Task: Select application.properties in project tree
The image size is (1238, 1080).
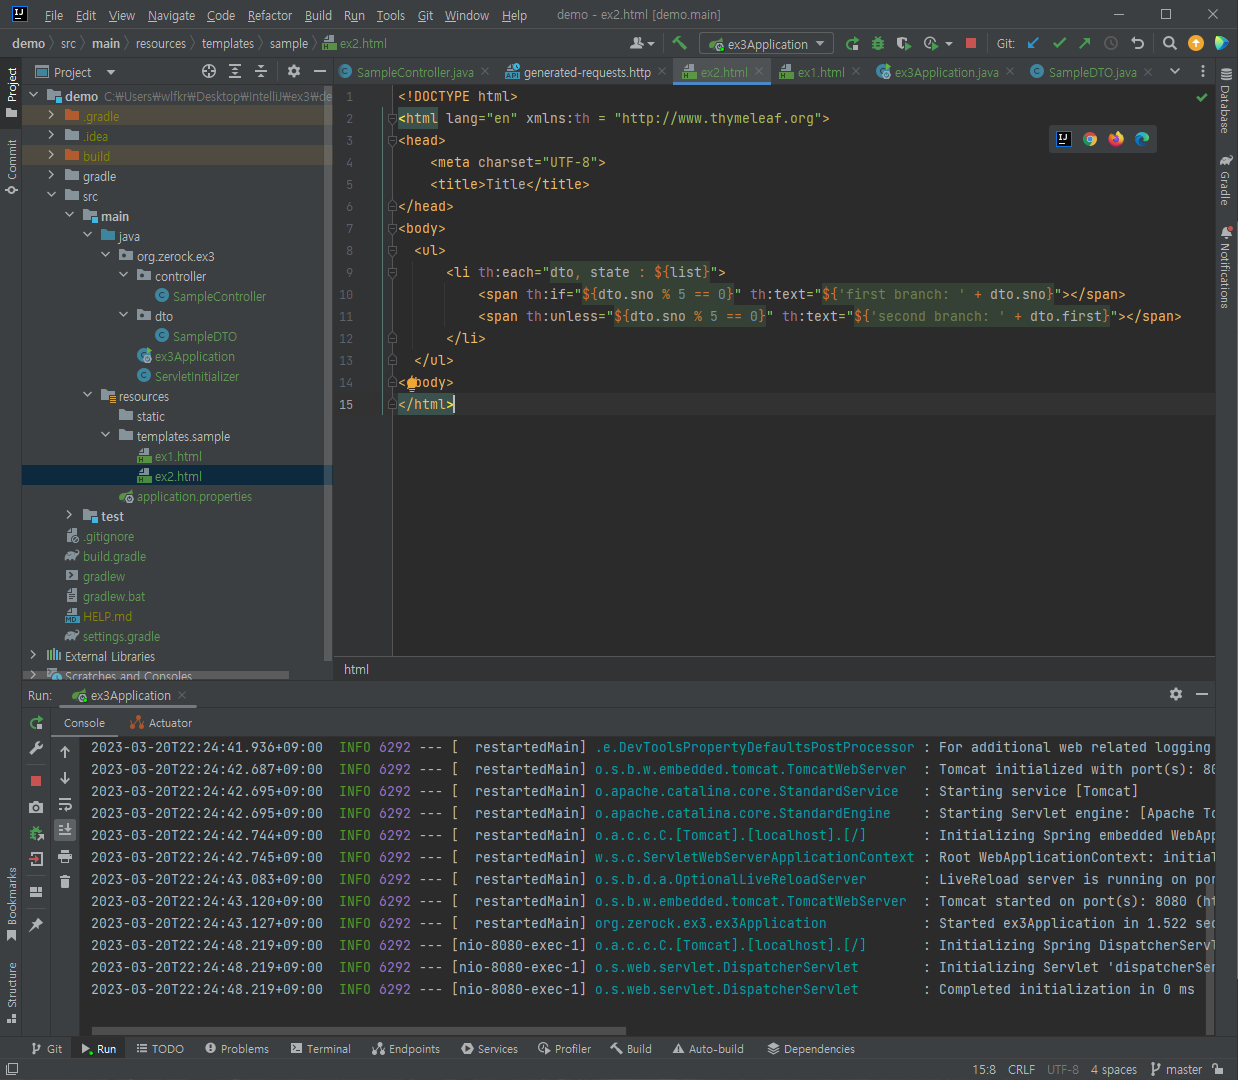Action: [194, 496]
